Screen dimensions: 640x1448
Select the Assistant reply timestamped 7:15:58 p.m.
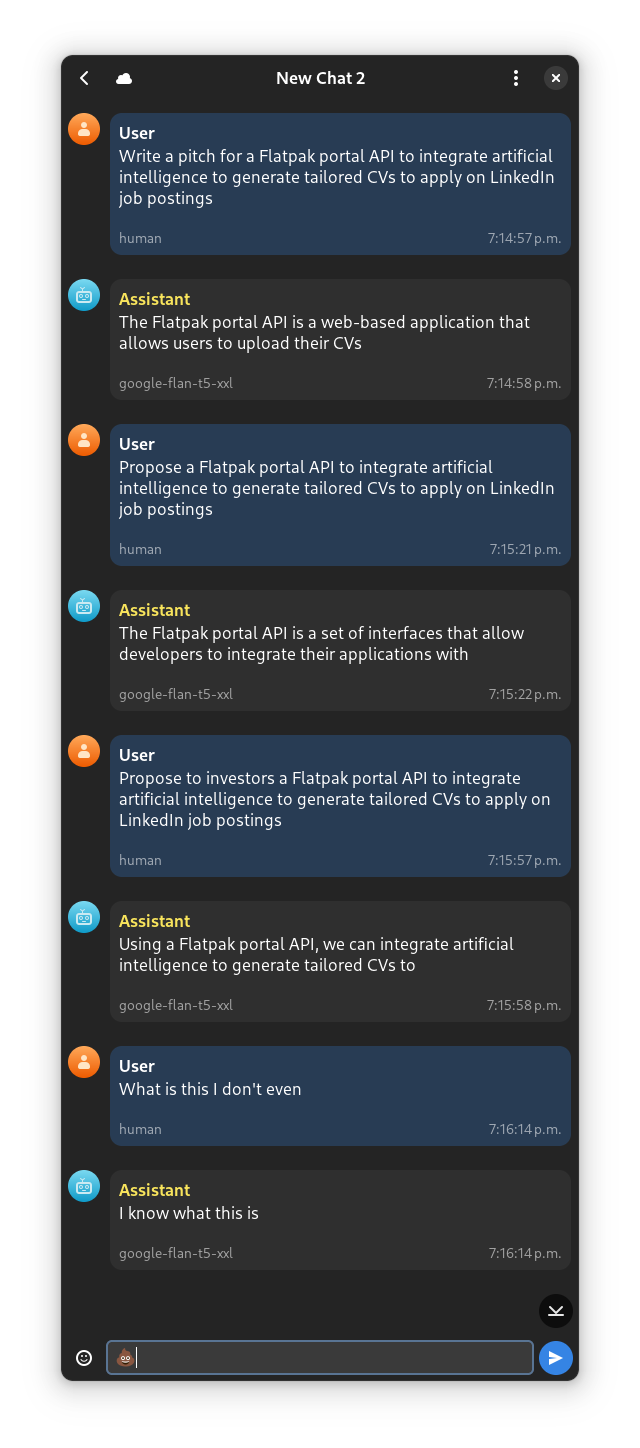tap(340, 955)
